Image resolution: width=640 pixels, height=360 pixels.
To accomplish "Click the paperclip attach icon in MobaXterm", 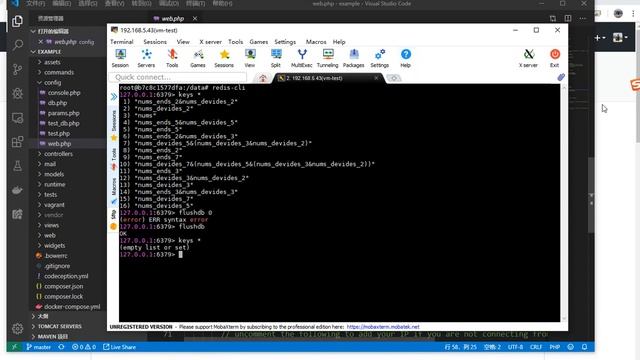I will [561, 77].
